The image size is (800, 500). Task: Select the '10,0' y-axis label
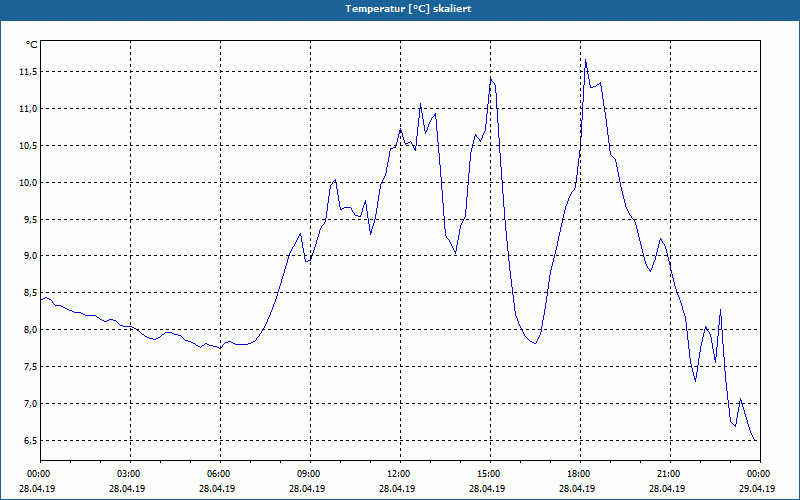[28, 183]
